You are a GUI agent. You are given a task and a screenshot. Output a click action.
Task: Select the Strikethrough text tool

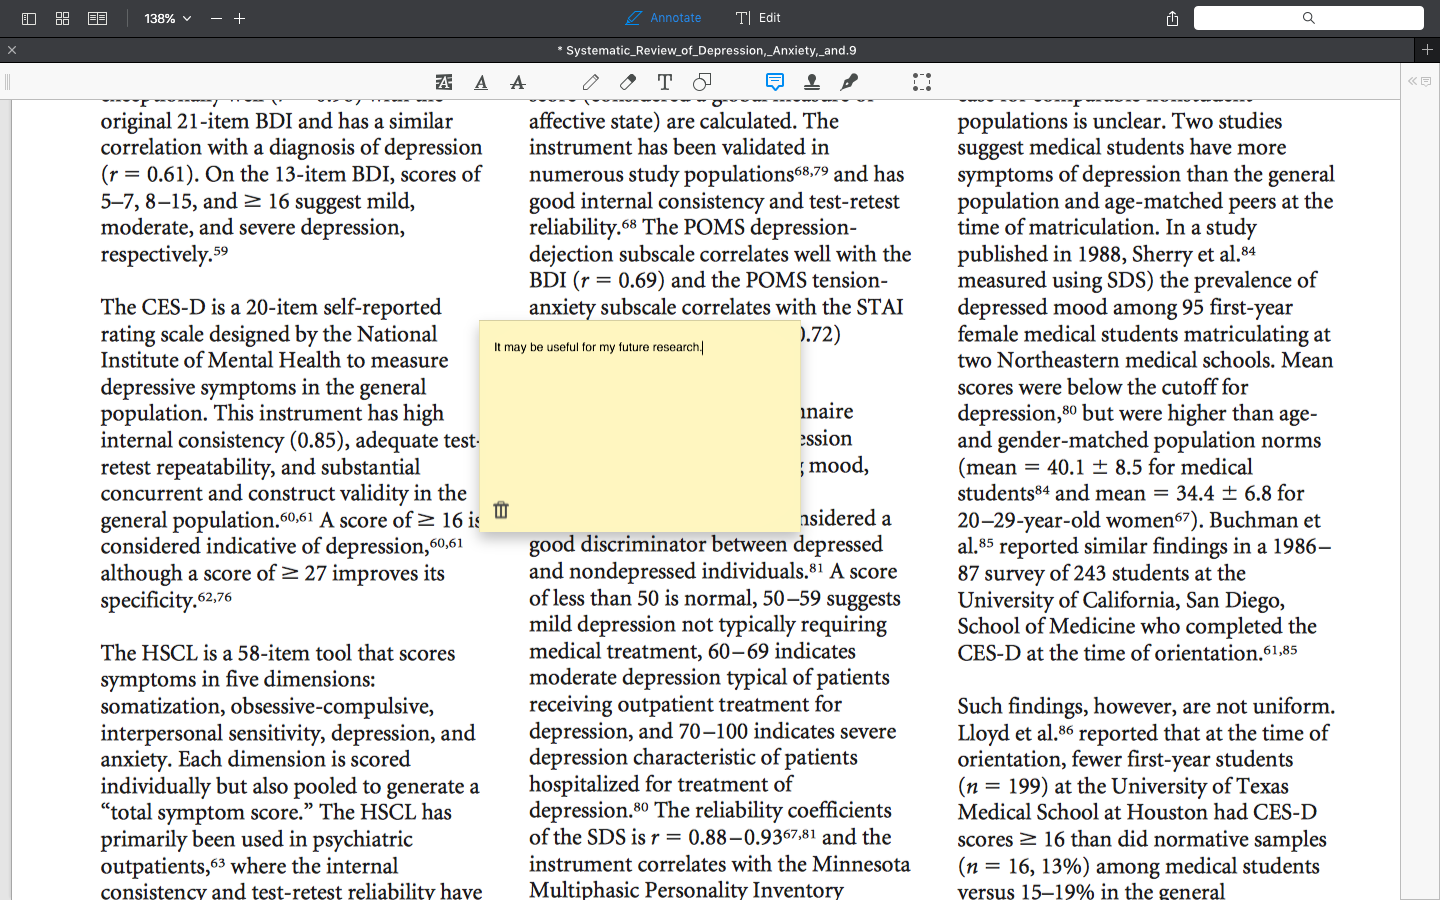518,82
